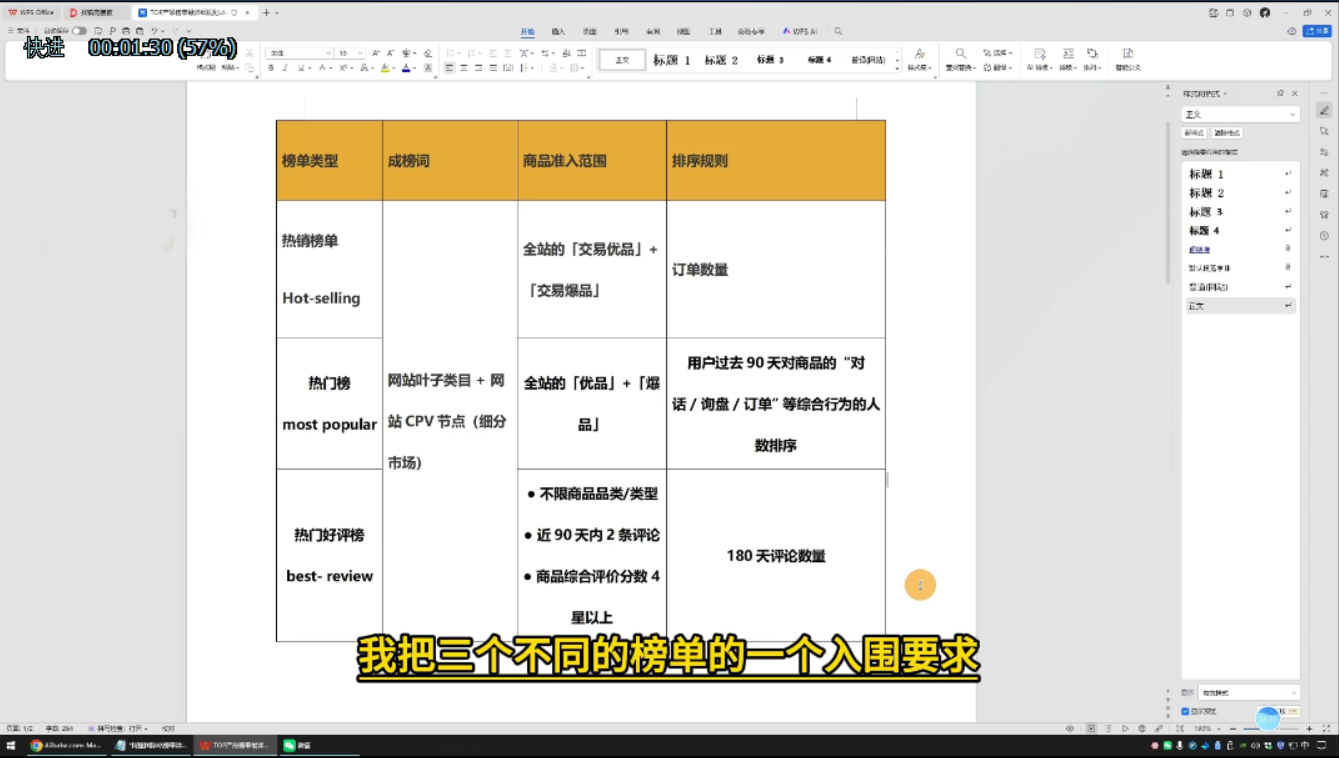Toggle the auto-save switch

(x=78, y=31)
